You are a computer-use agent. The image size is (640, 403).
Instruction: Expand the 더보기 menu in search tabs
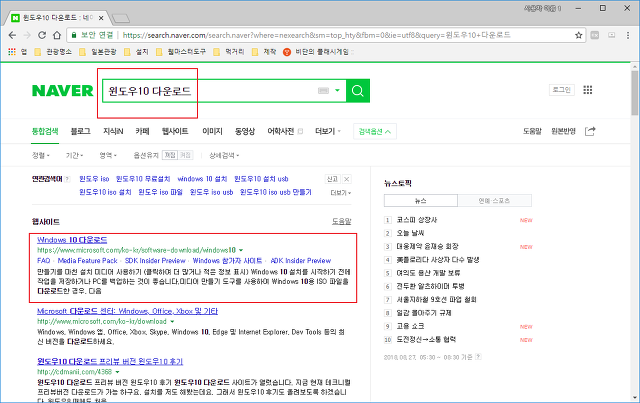pyautogui.click(x=328, y=131)
